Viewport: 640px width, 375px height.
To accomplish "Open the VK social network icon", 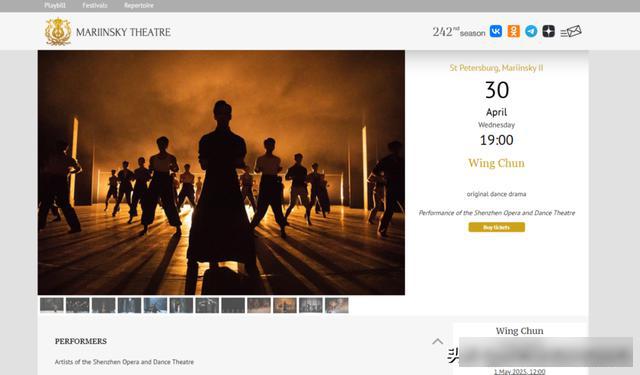I will (496, 31).
